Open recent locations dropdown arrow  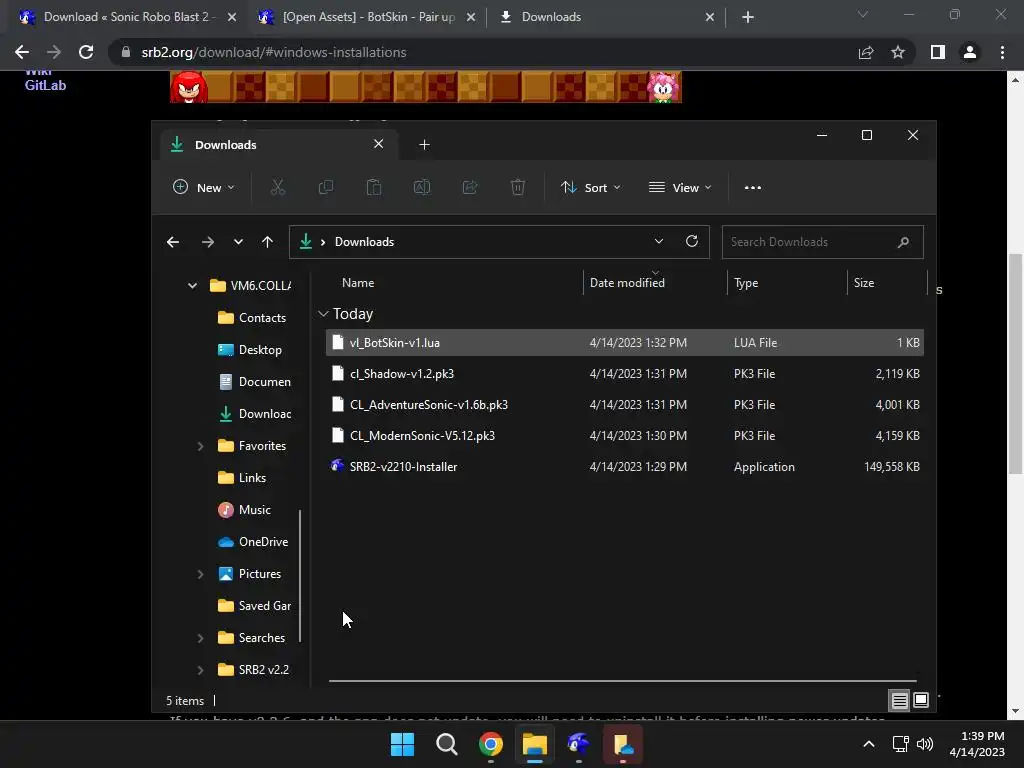click(x=238, y=242)
